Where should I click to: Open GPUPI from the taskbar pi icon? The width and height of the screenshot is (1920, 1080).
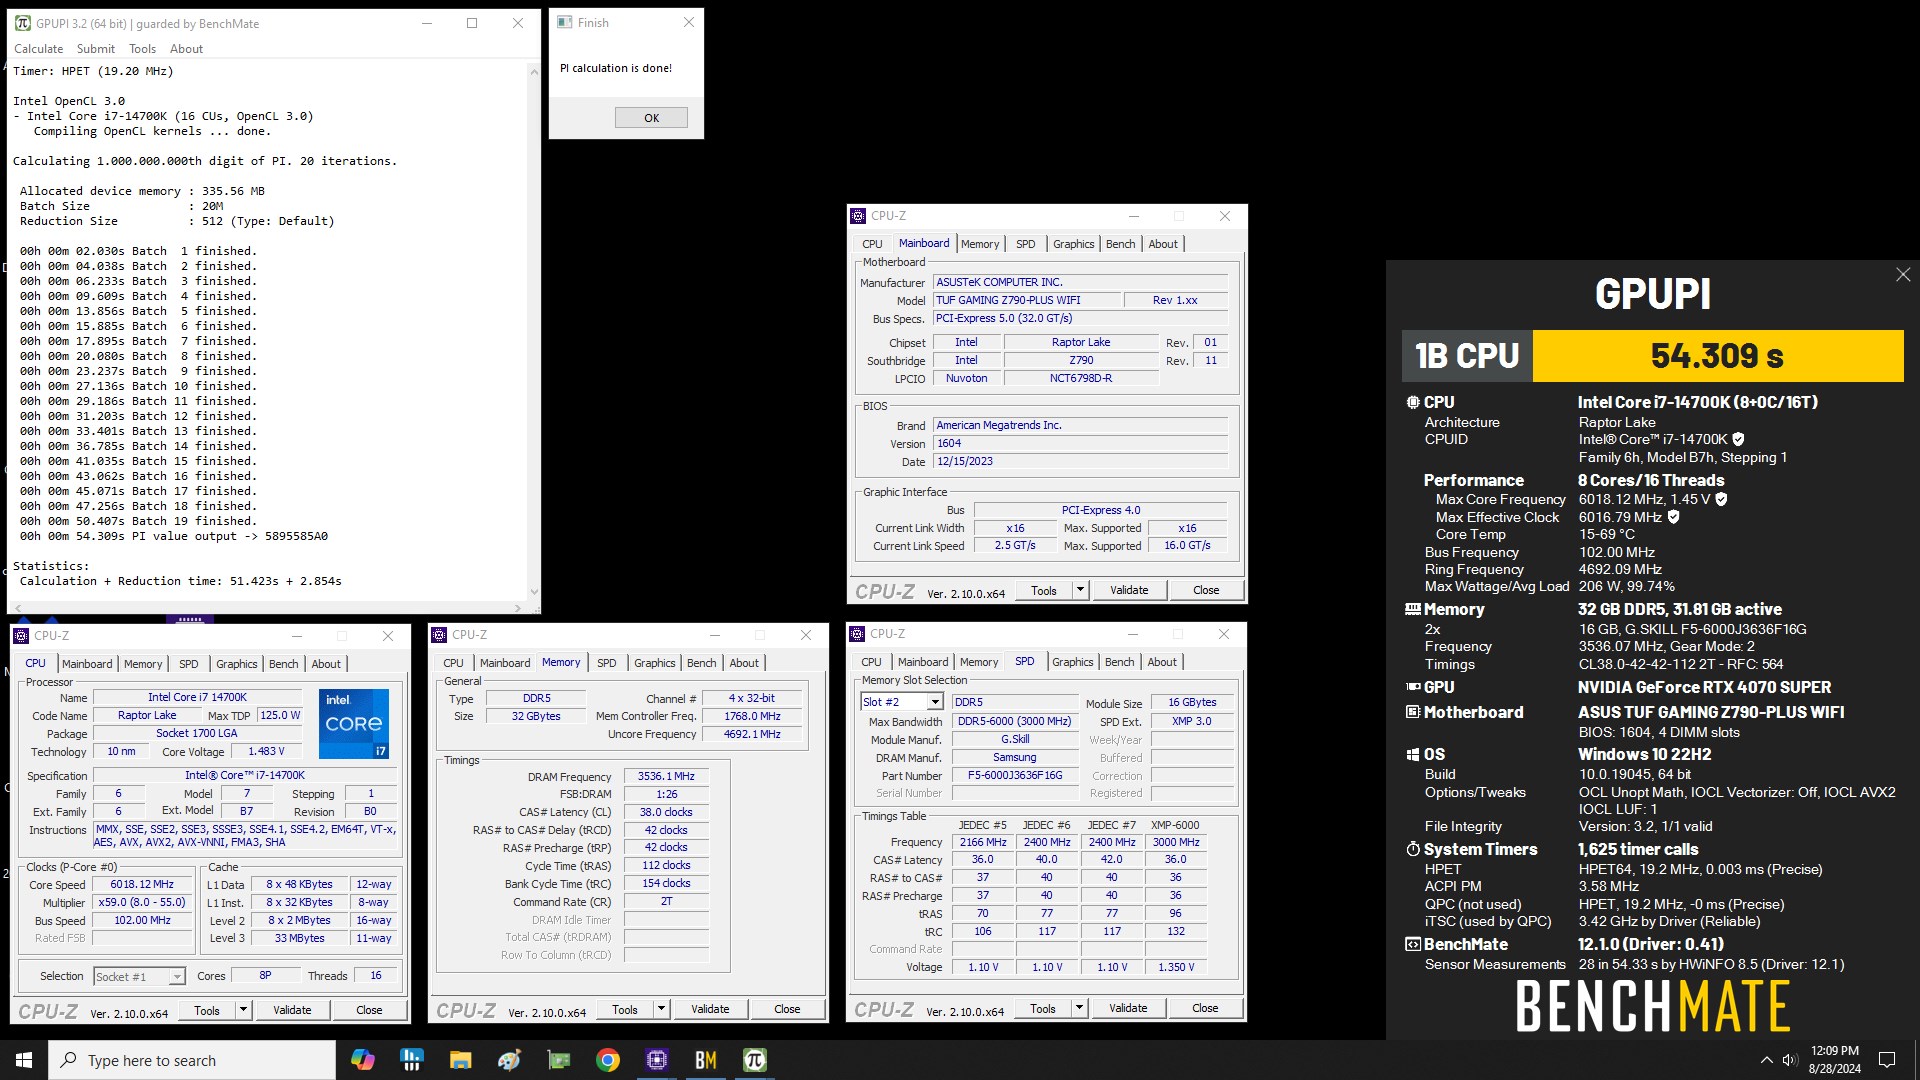755,1060
